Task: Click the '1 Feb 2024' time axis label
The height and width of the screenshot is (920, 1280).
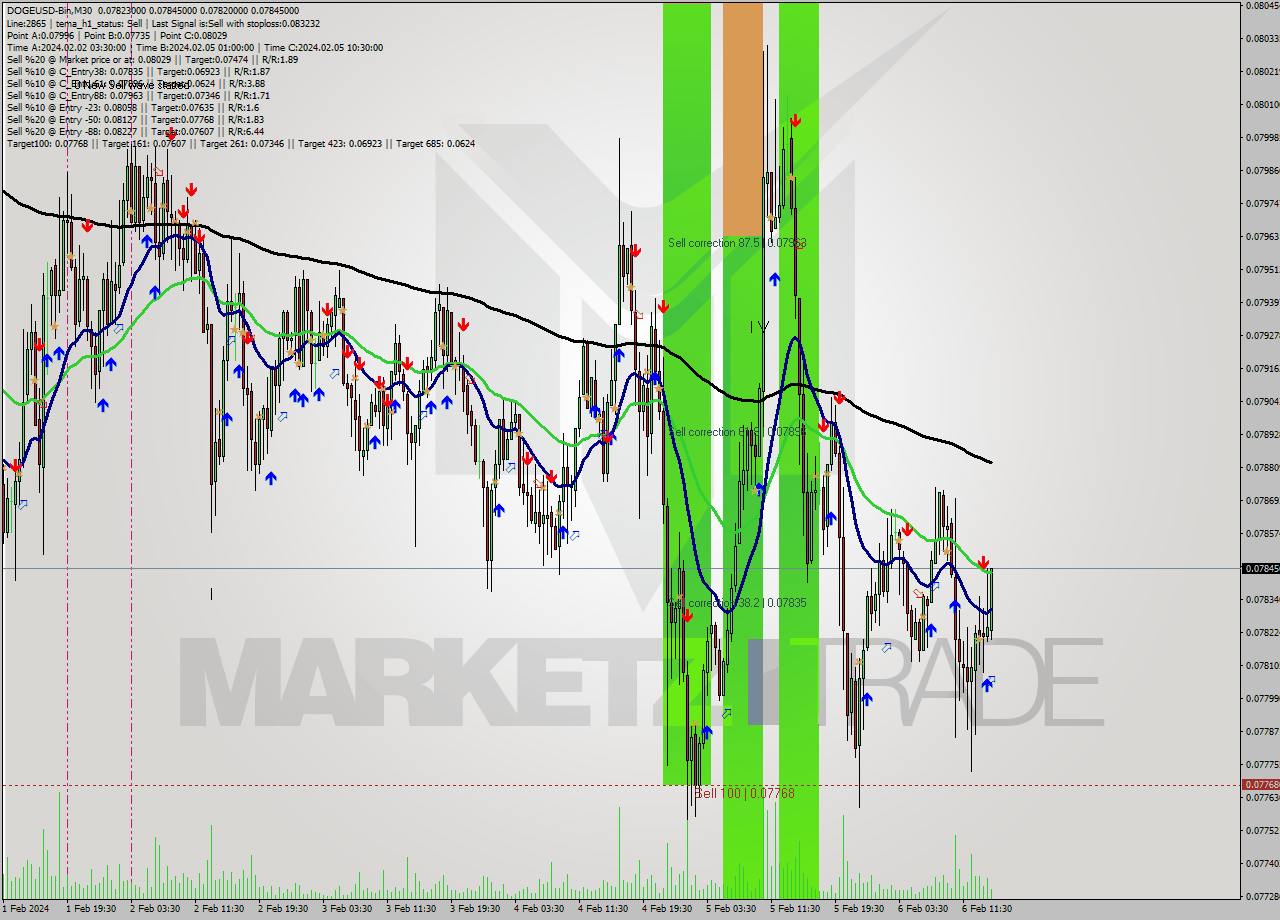Action: point(25,909)
